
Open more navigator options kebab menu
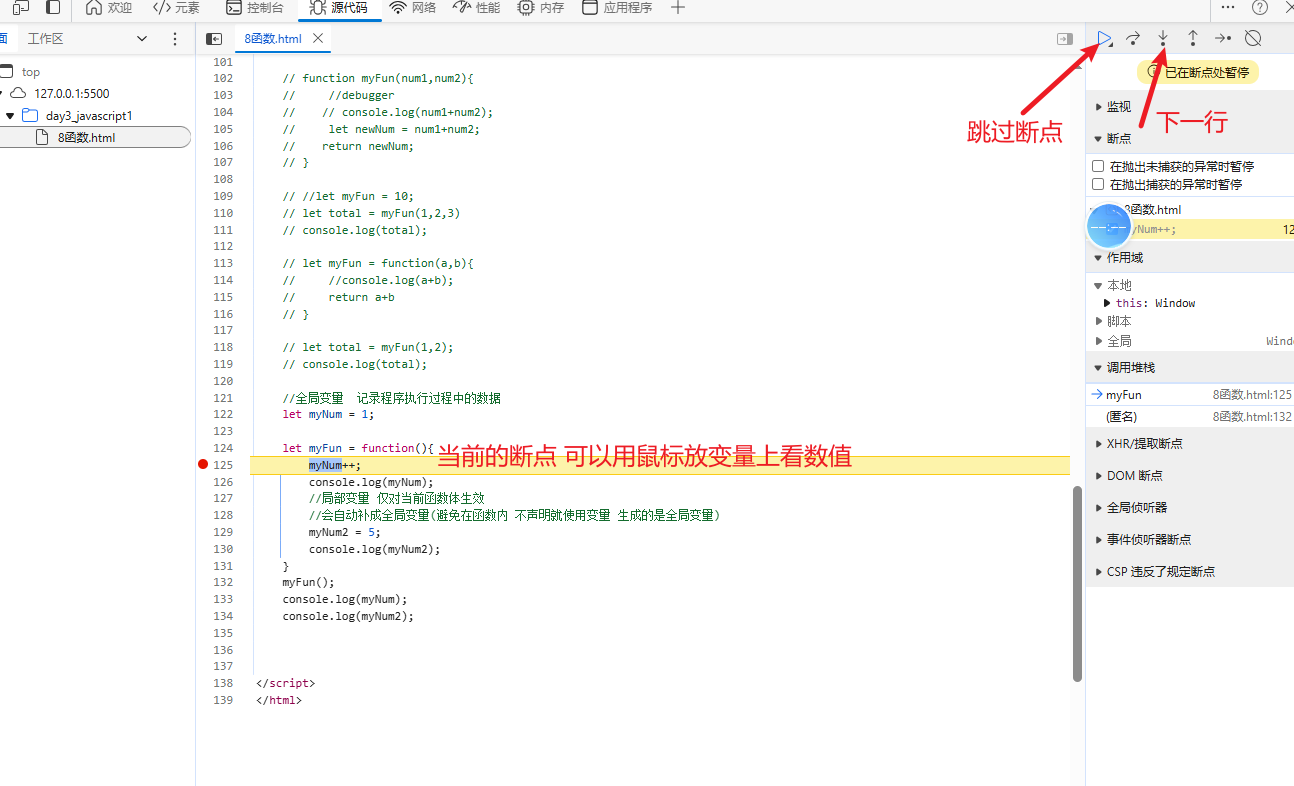click(175, 39)
